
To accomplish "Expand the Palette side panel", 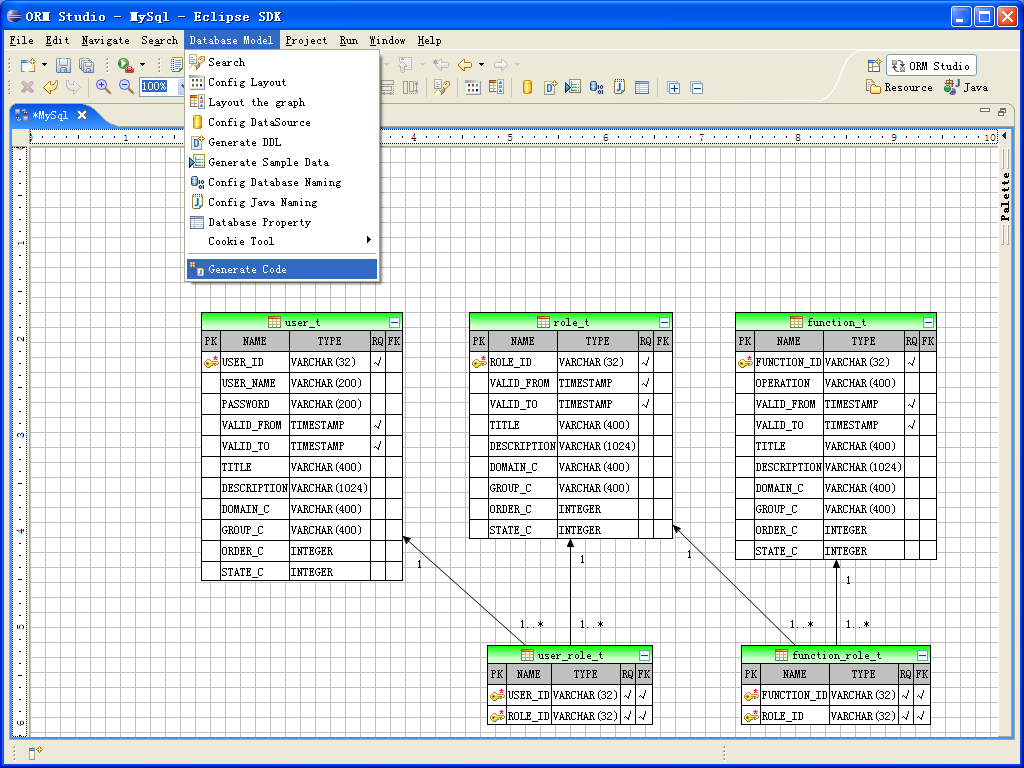I will point(1006,136).
